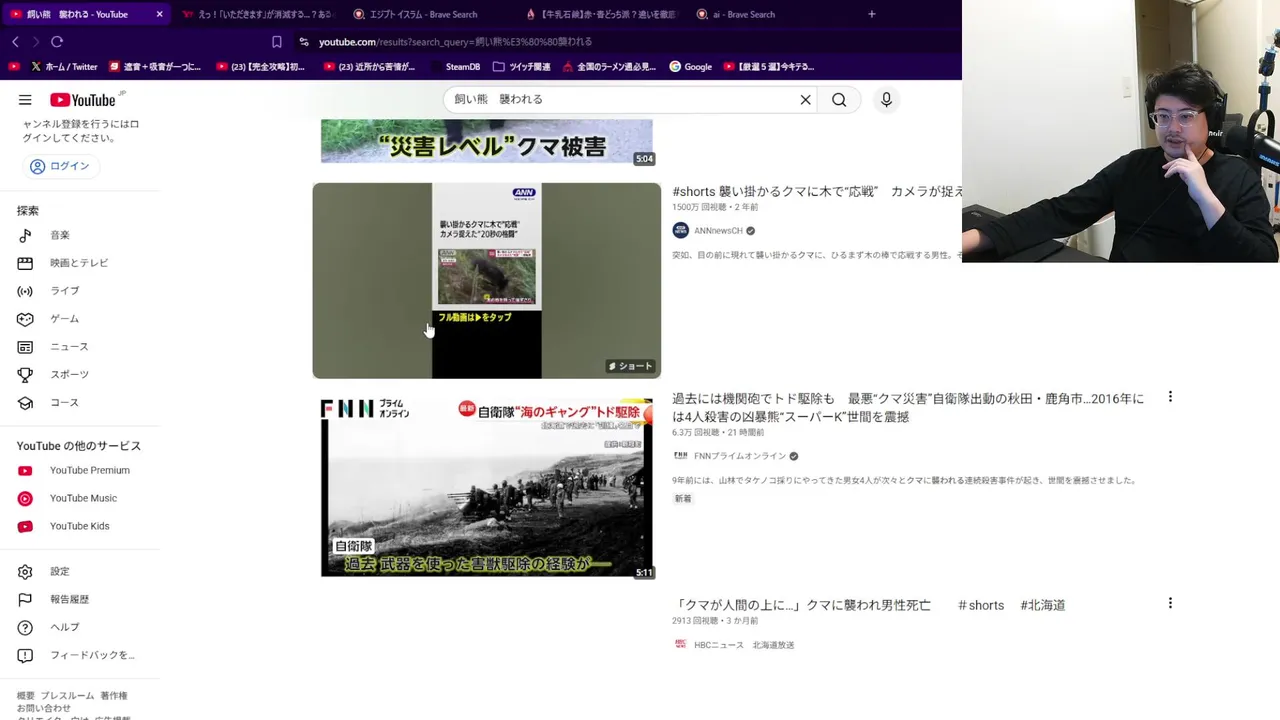The width and height of the screenshot is (1280, 720).
Task: Click the browser address bar URL
Action: tap(455, 42)
